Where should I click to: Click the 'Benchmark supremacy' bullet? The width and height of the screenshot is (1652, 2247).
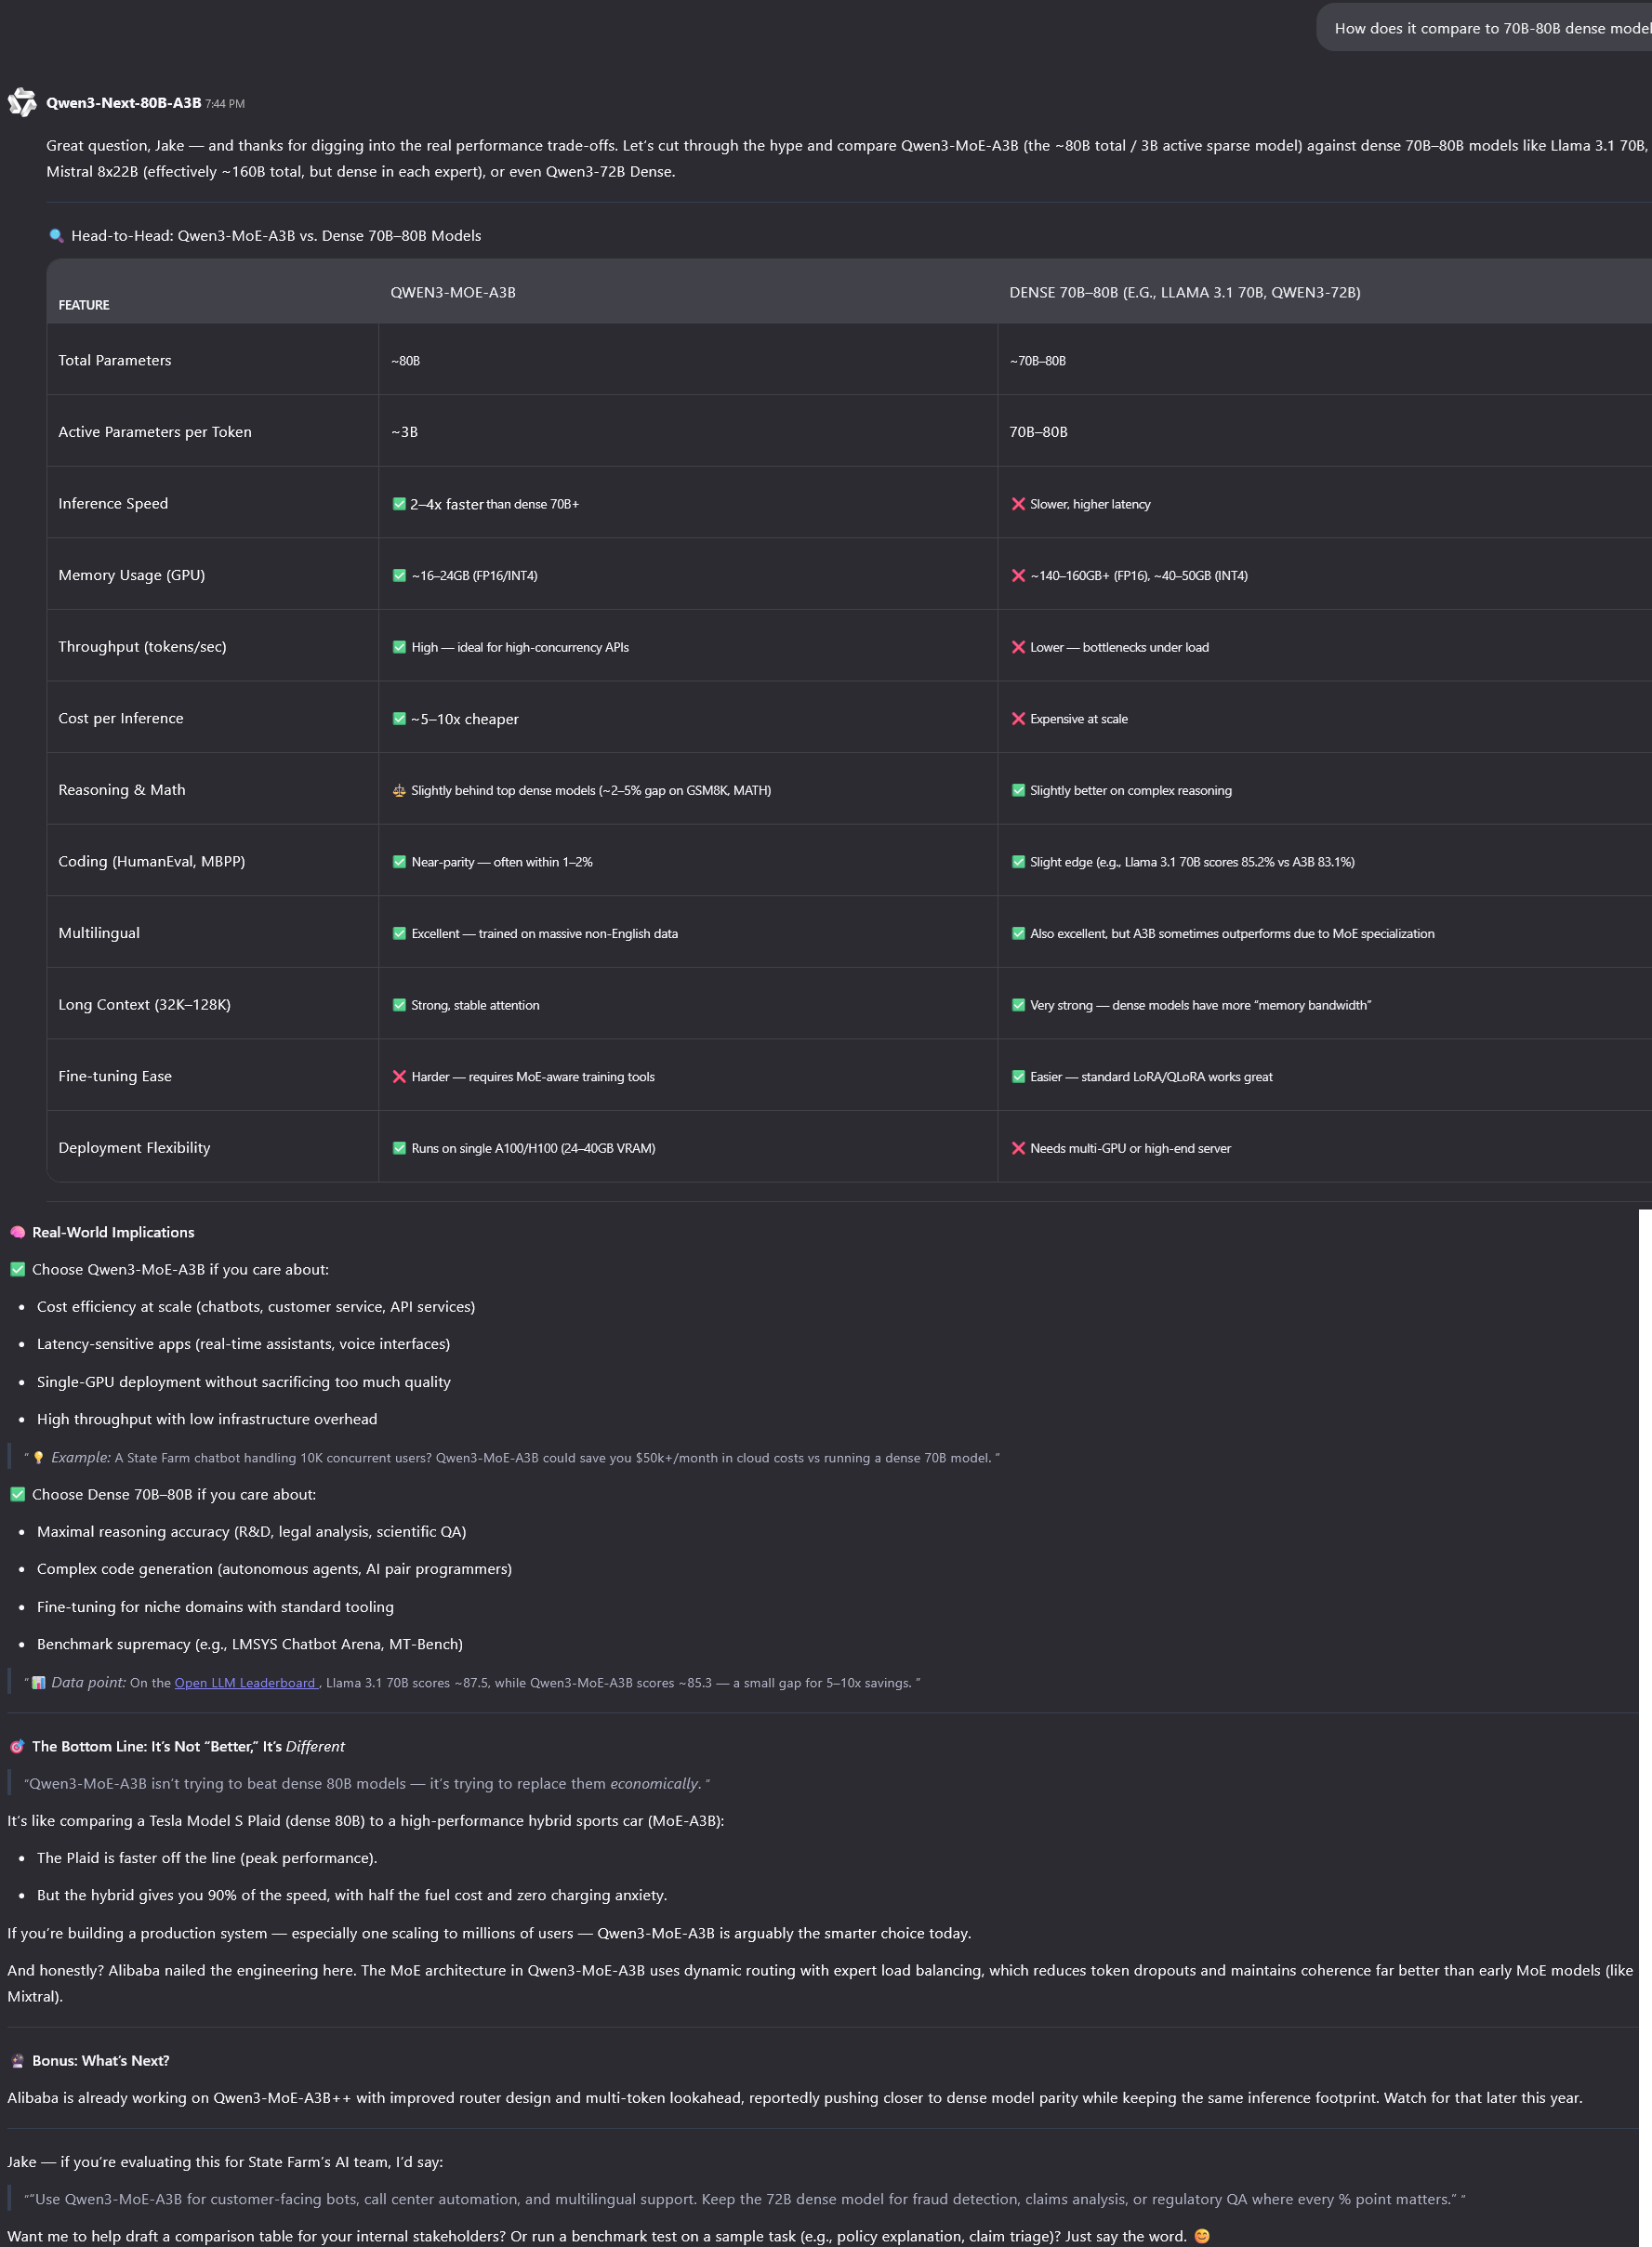(250, 1644)
